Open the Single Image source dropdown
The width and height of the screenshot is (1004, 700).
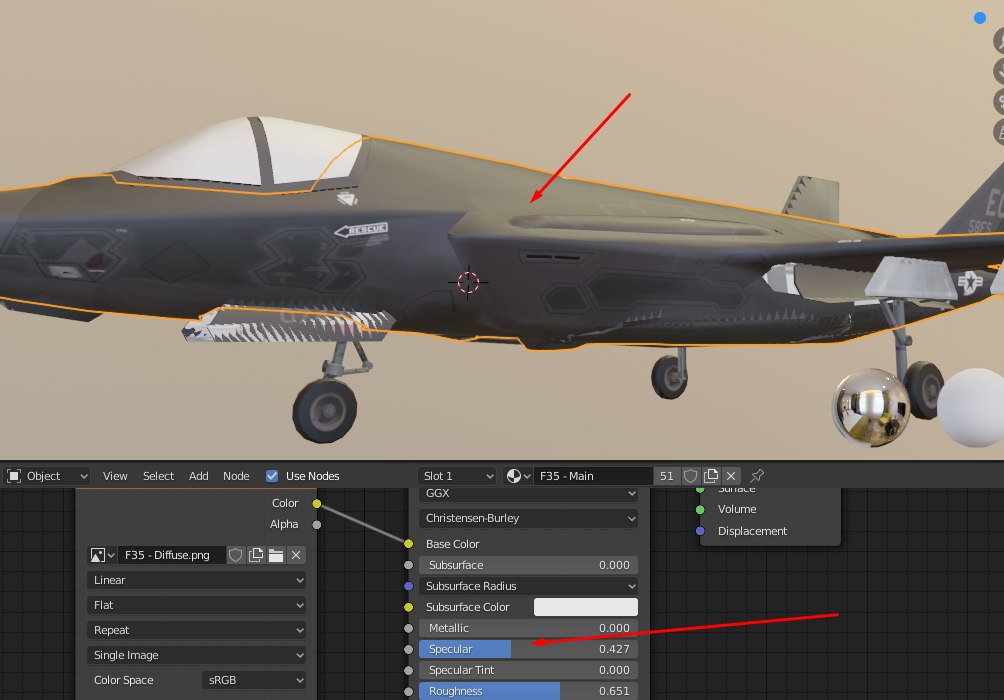[x=197, y=655]
